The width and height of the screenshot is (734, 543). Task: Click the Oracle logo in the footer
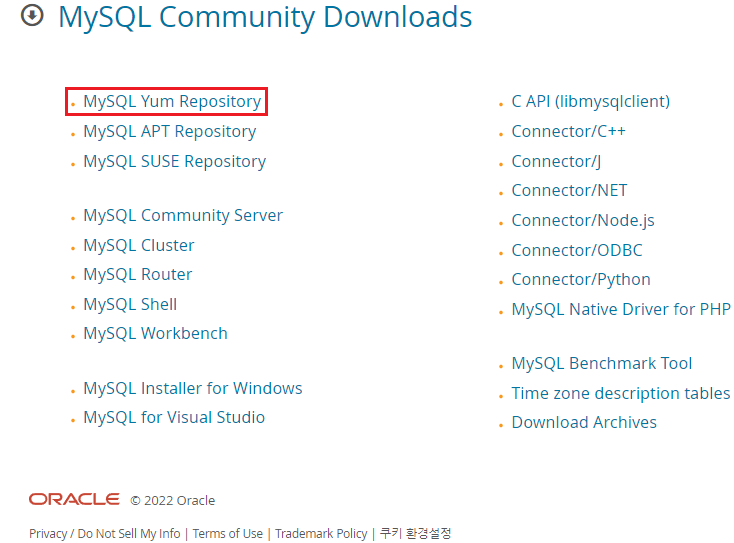(74, 499)
